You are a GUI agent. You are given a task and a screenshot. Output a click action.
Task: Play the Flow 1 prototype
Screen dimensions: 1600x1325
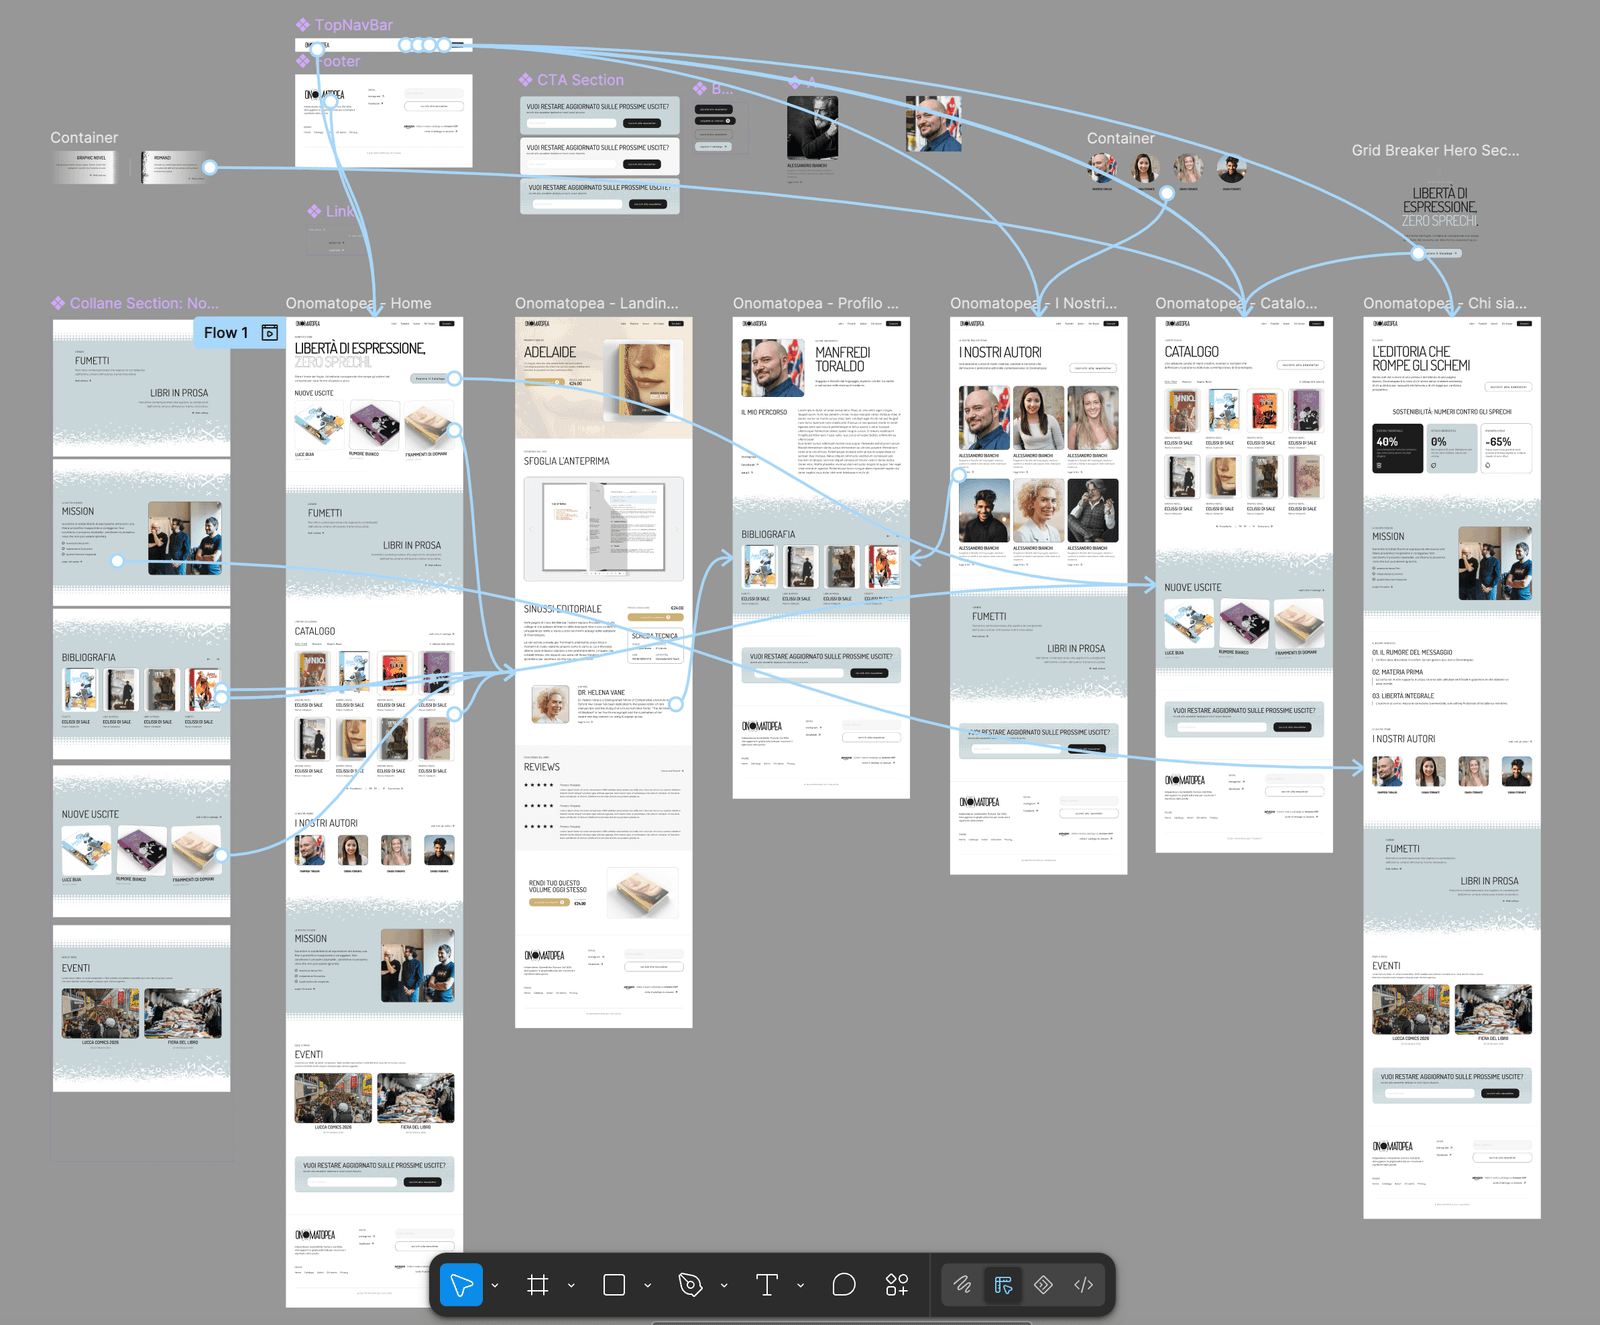click(x=270, y=333)
